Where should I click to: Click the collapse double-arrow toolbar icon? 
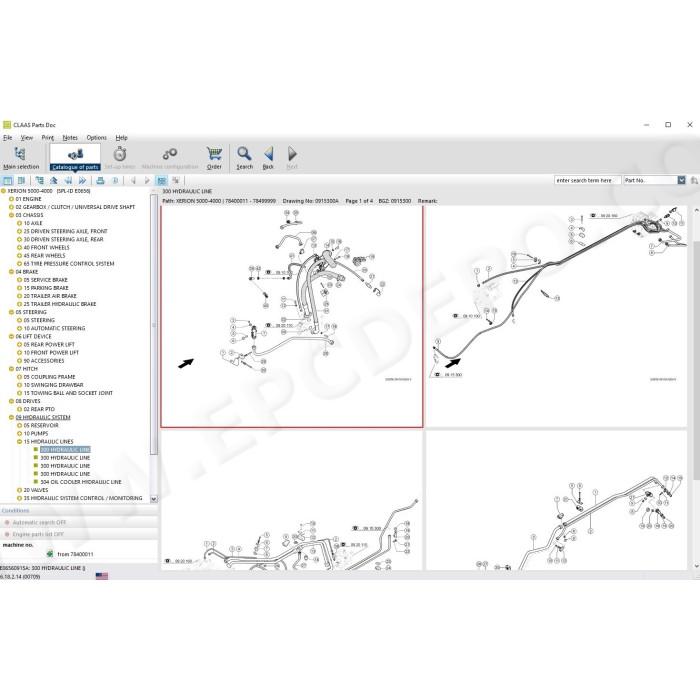tap(68, 181)
